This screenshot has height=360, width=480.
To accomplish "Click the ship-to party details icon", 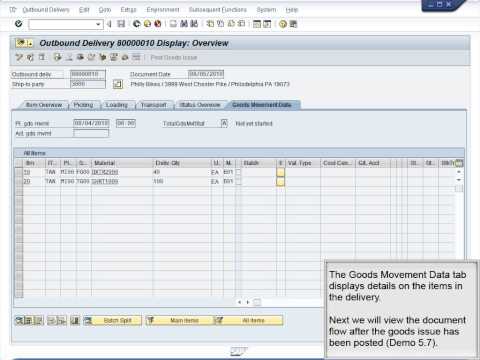I will [118, 84].
